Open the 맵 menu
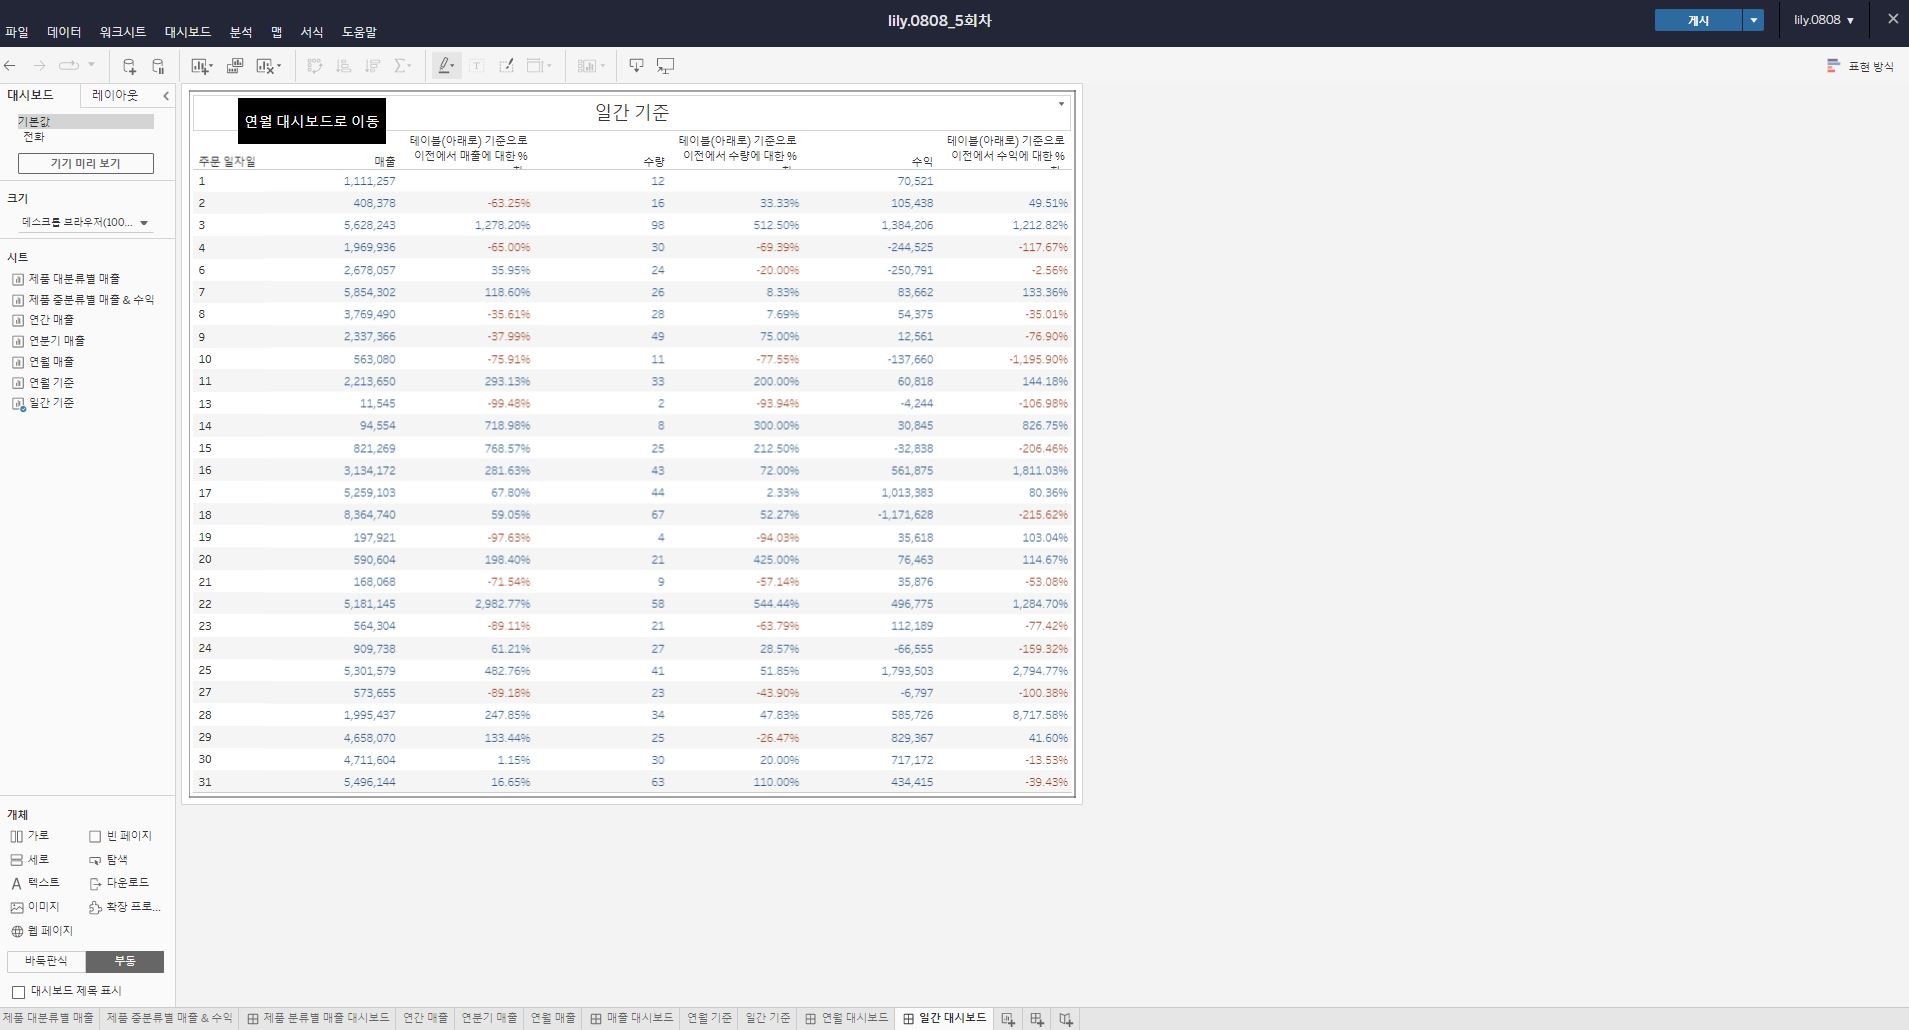The height and width of the screenshot is (1030, 1909). click(x=277, y=32)
